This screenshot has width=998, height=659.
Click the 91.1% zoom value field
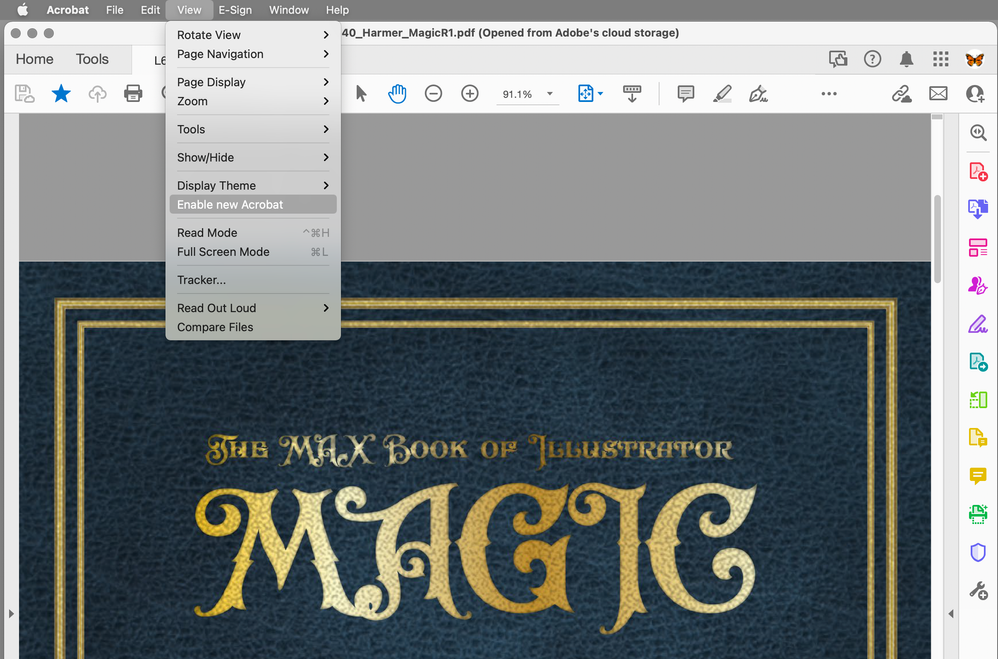coord(517,94)
